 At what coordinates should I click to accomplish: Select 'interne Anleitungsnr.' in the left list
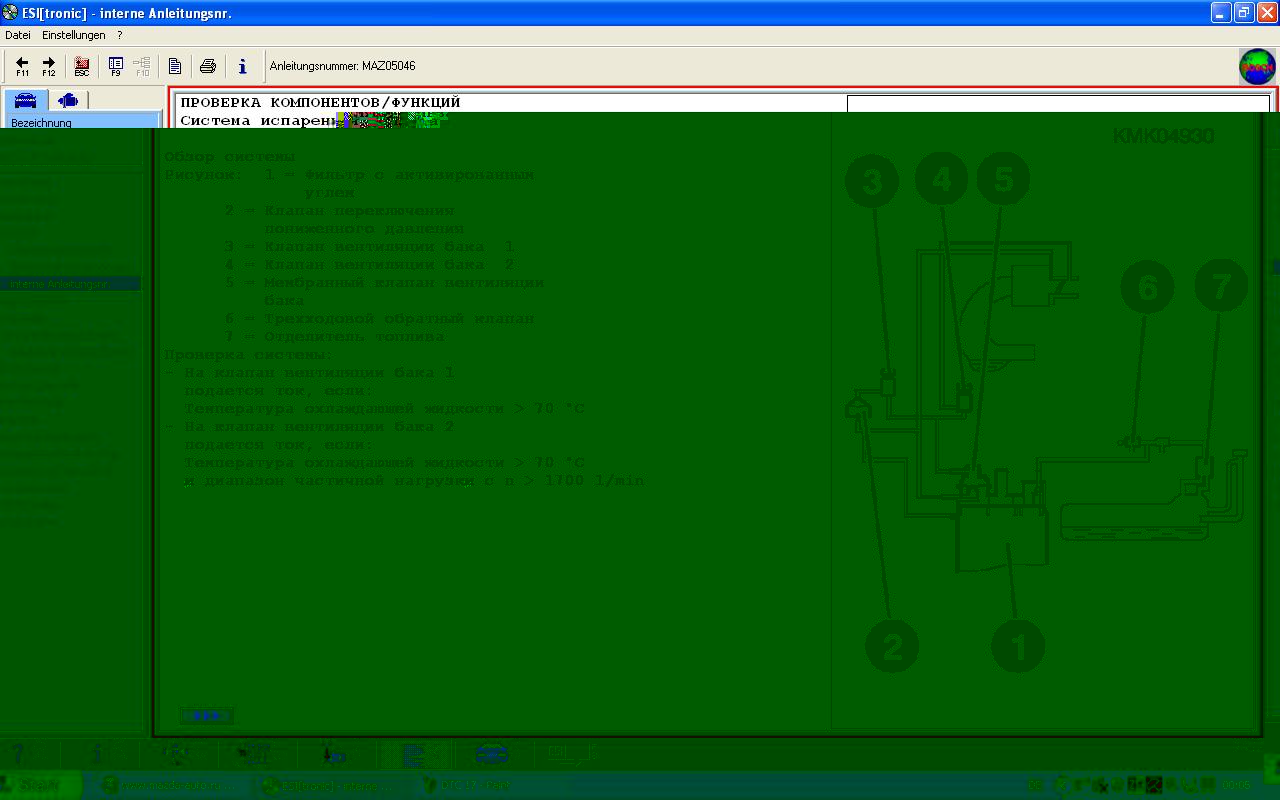coord(70,285)
